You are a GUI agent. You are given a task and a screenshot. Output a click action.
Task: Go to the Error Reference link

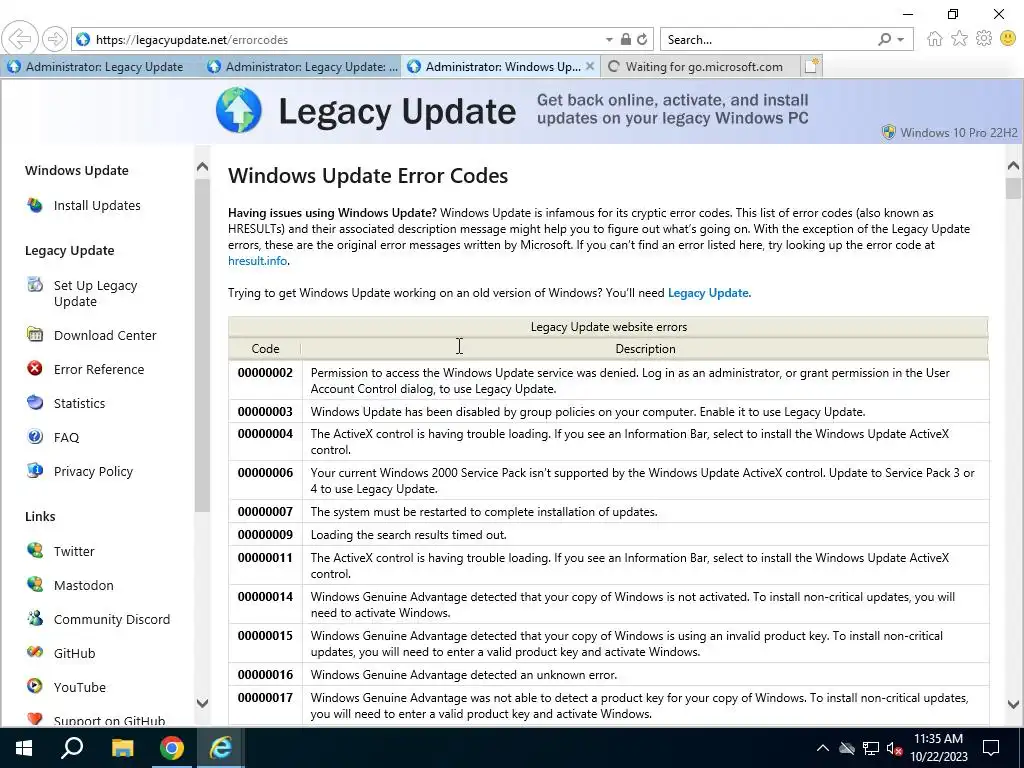(99, 369)
